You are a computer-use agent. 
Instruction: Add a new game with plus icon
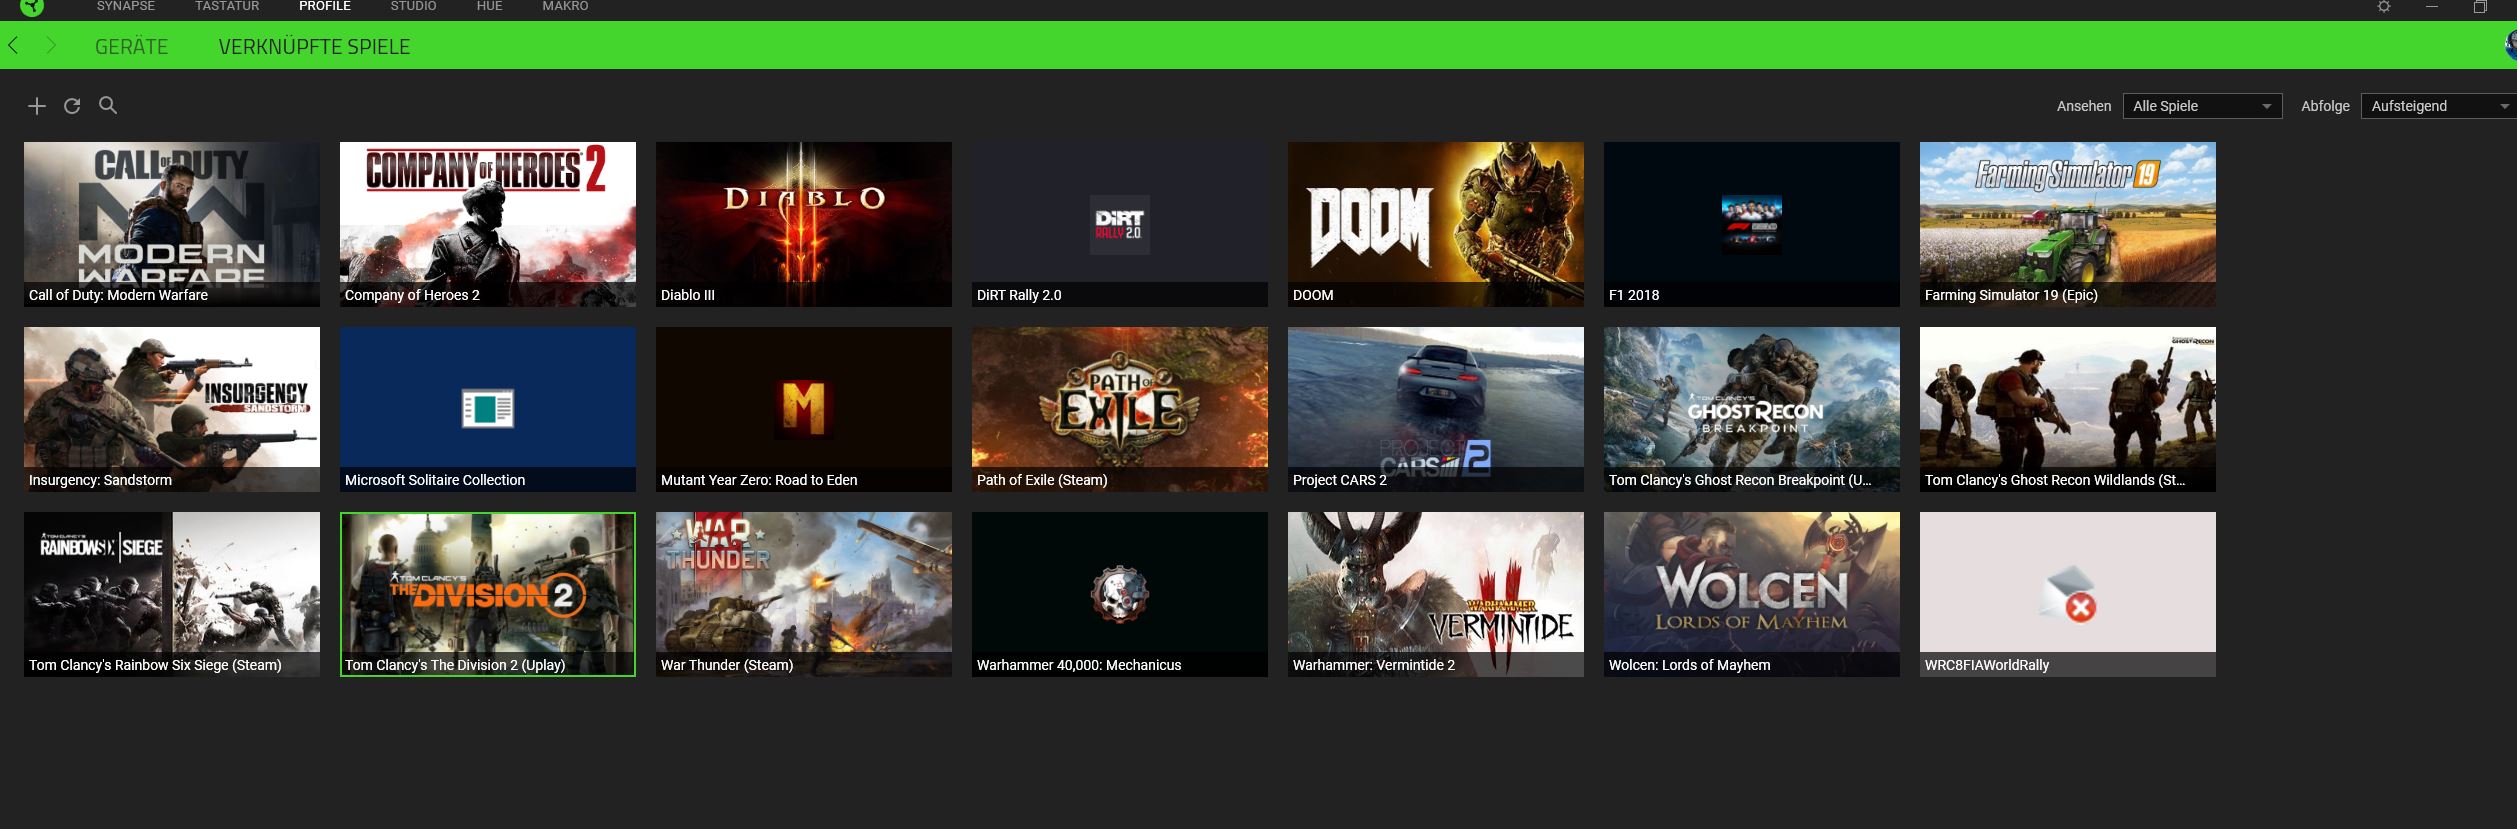pos(37,106)
